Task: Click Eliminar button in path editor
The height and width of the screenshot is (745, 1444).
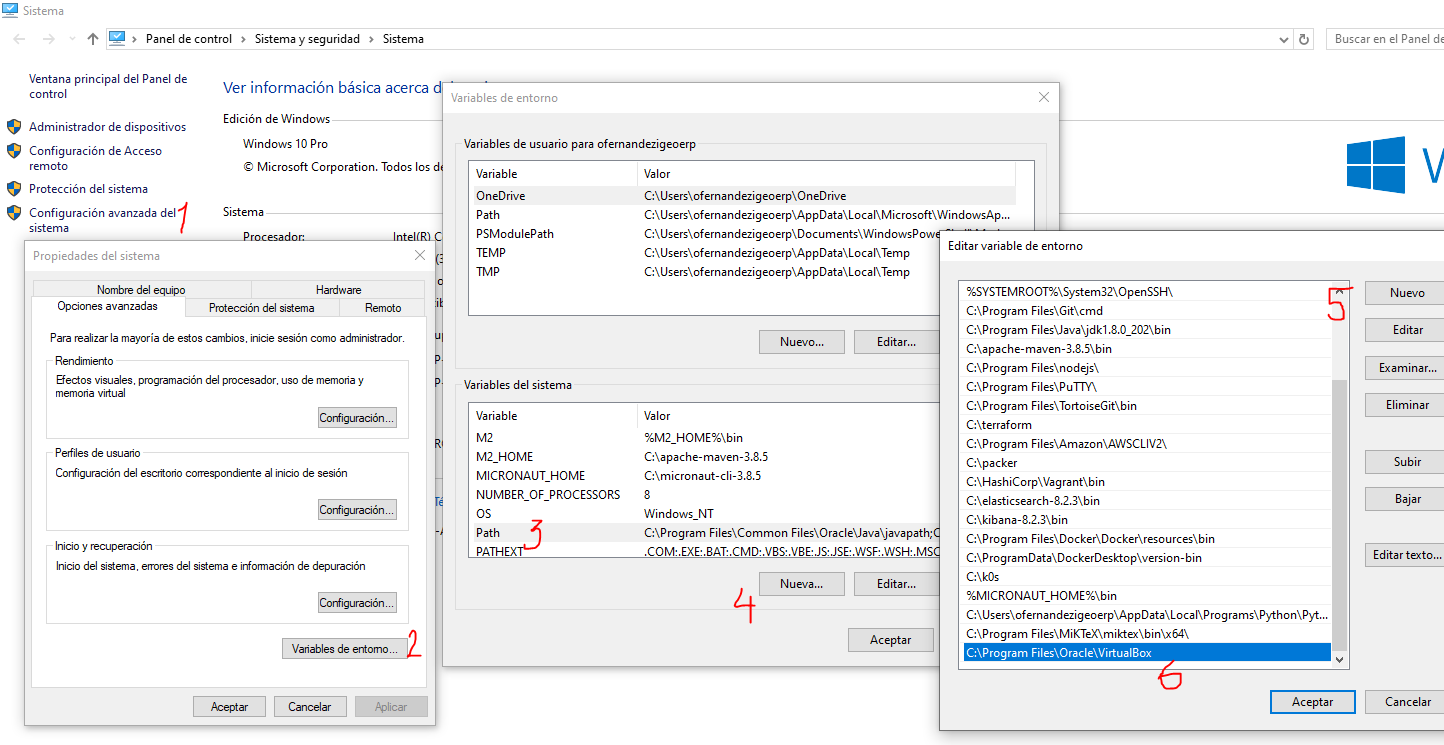Action: 1407,405
